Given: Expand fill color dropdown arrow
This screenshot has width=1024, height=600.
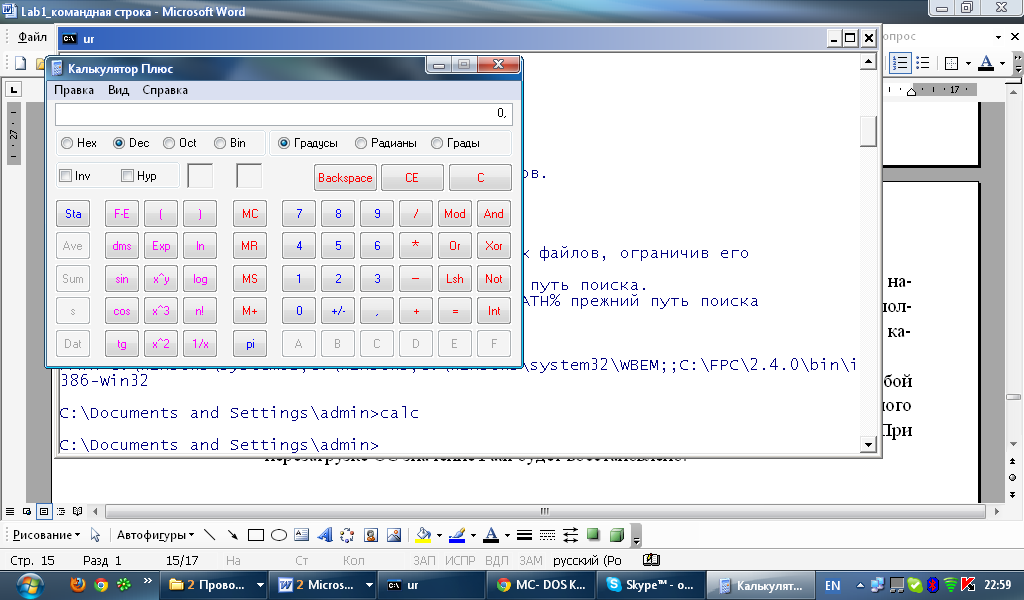Looking at the screenshot, I should pyautogui.click(x=439, y=536).
